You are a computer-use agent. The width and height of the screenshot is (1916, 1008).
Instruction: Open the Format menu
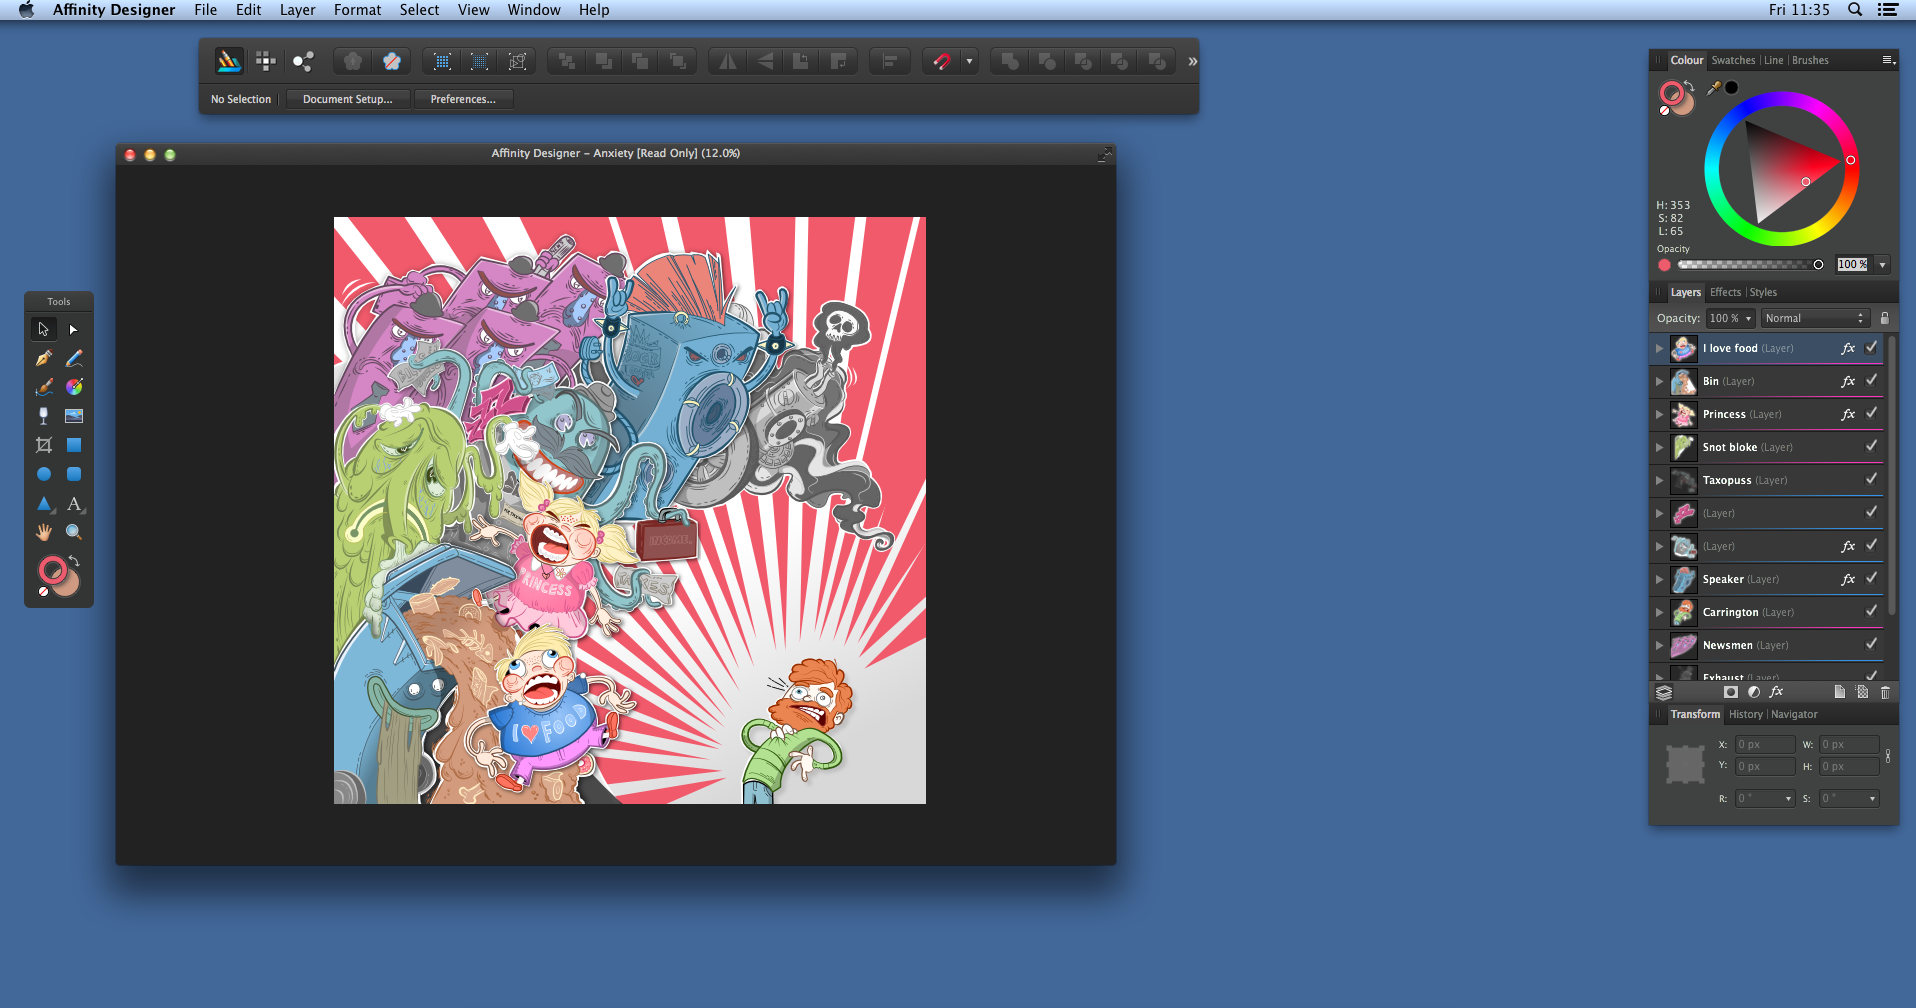(357, 10)
